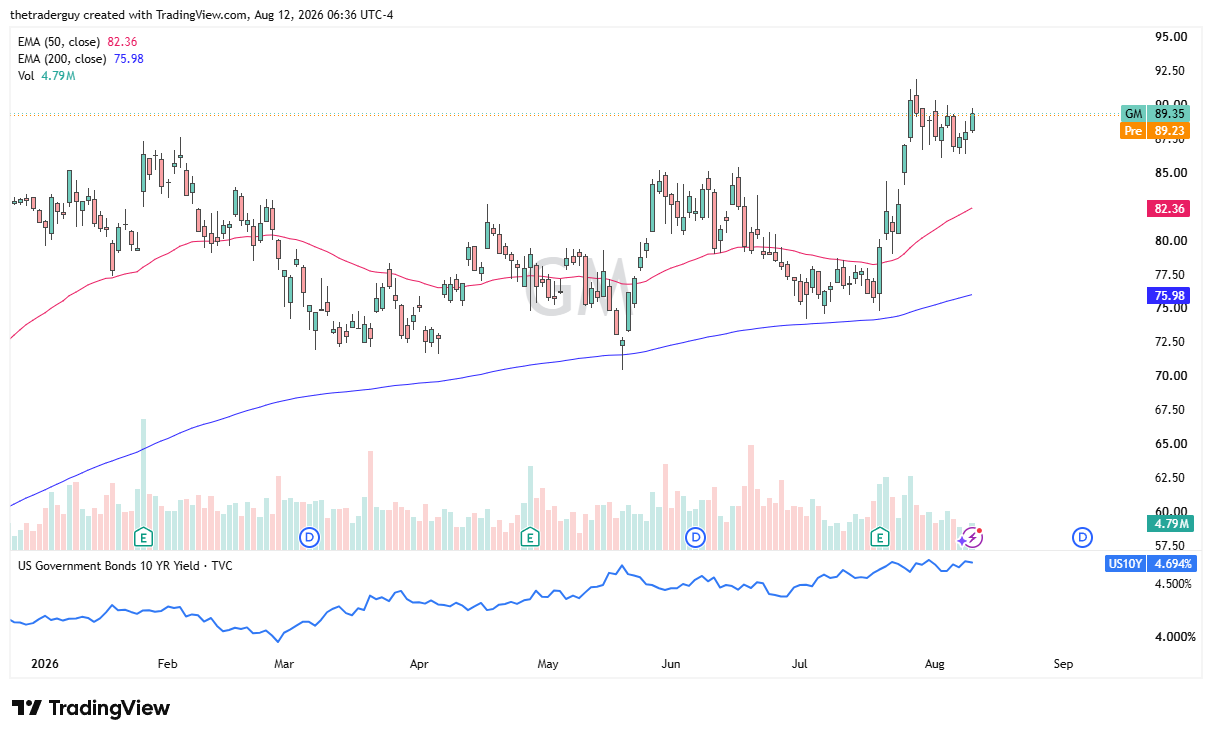Click the purple lightning news icon in August
The image size is (1212, 738).
pyautogui.click(x=972, y=538)
